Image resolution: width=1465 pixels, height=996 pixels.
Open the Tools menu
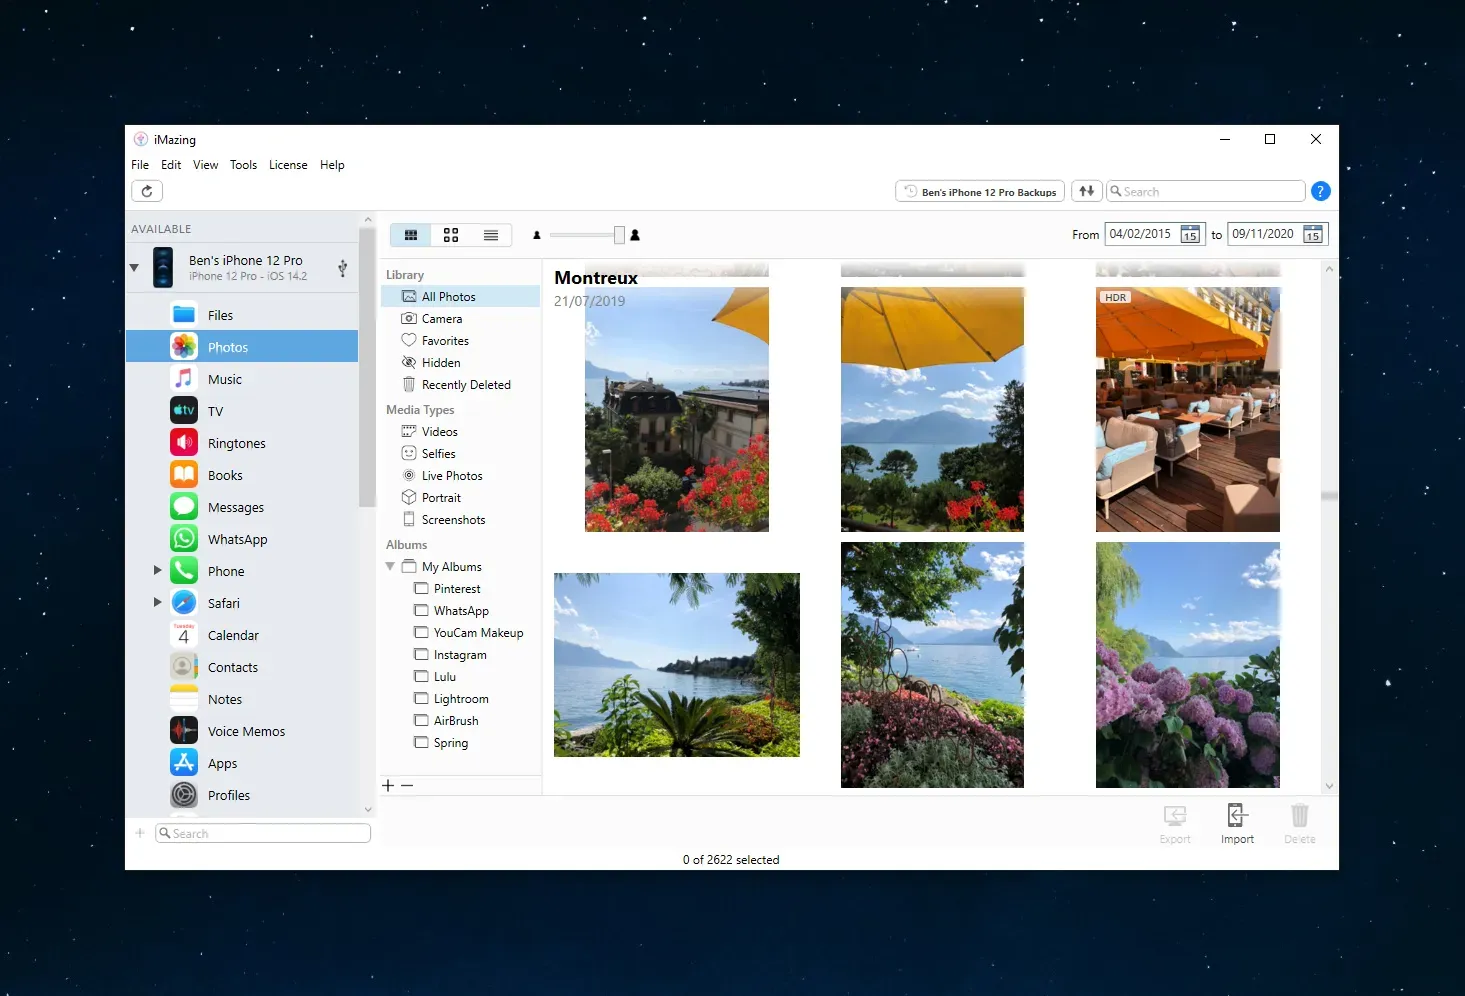(x=243, y=164)
